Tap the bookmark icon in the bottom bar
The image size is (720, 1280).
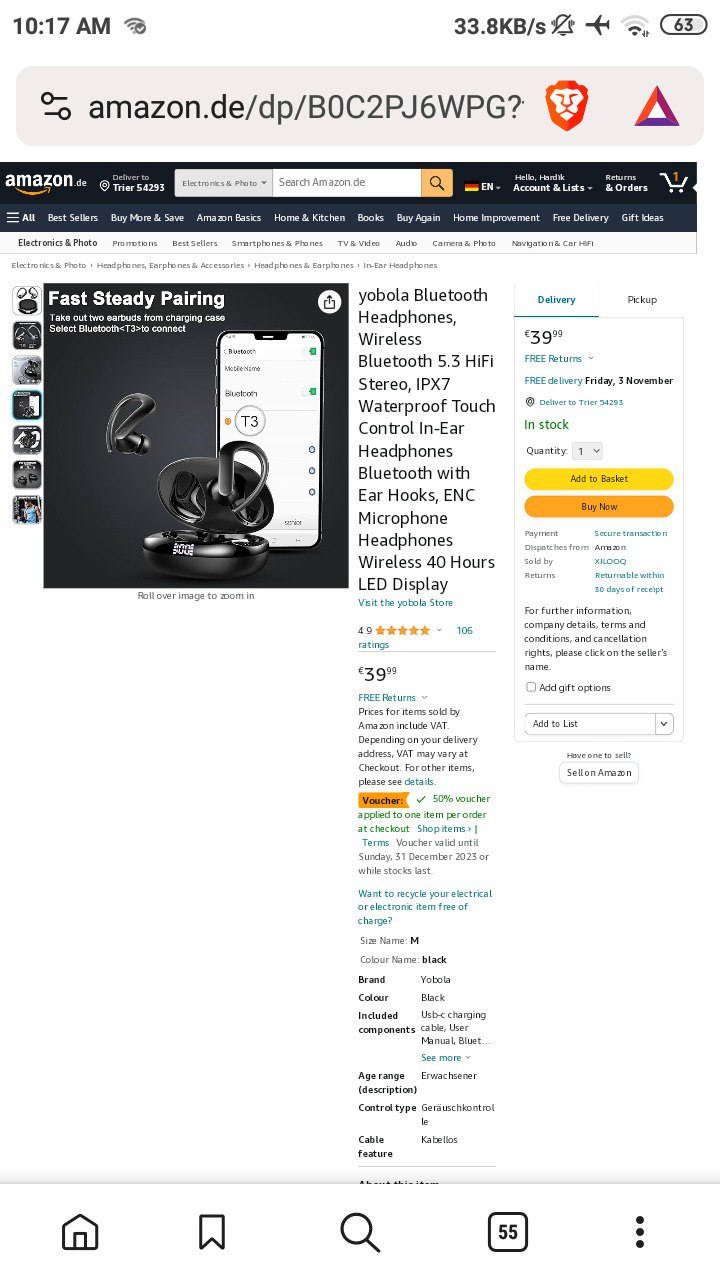coord(212,1232)
